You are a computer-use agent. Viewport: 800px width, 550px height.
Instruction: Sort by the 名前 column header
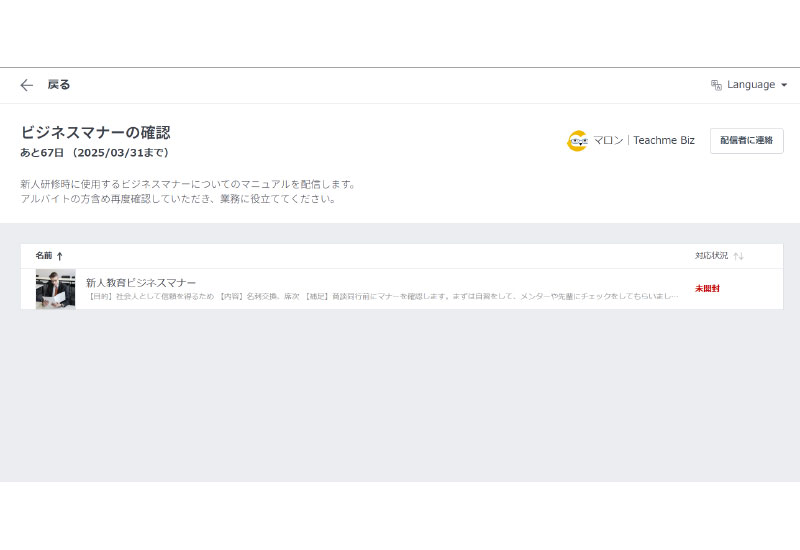pos(43,256)
